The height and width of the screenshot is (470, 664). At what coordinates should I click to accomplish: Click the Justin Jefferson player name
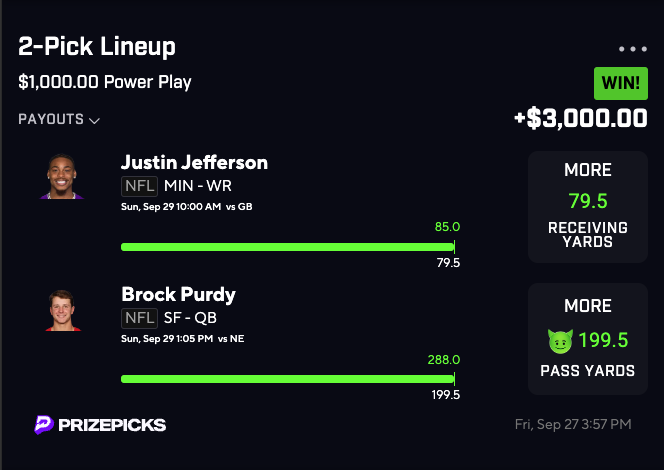[194, 162]
